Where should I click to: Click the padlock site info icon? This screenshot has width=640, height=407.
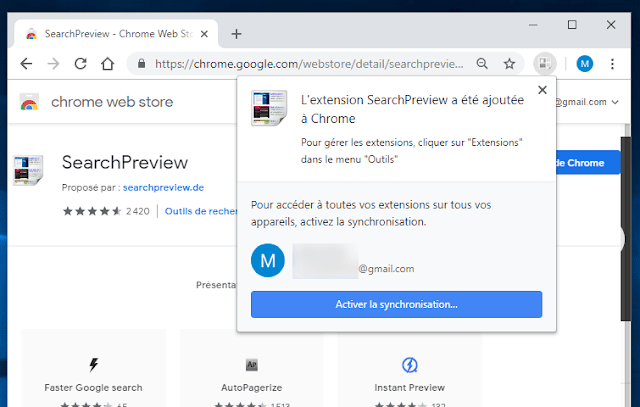(141, 63)
